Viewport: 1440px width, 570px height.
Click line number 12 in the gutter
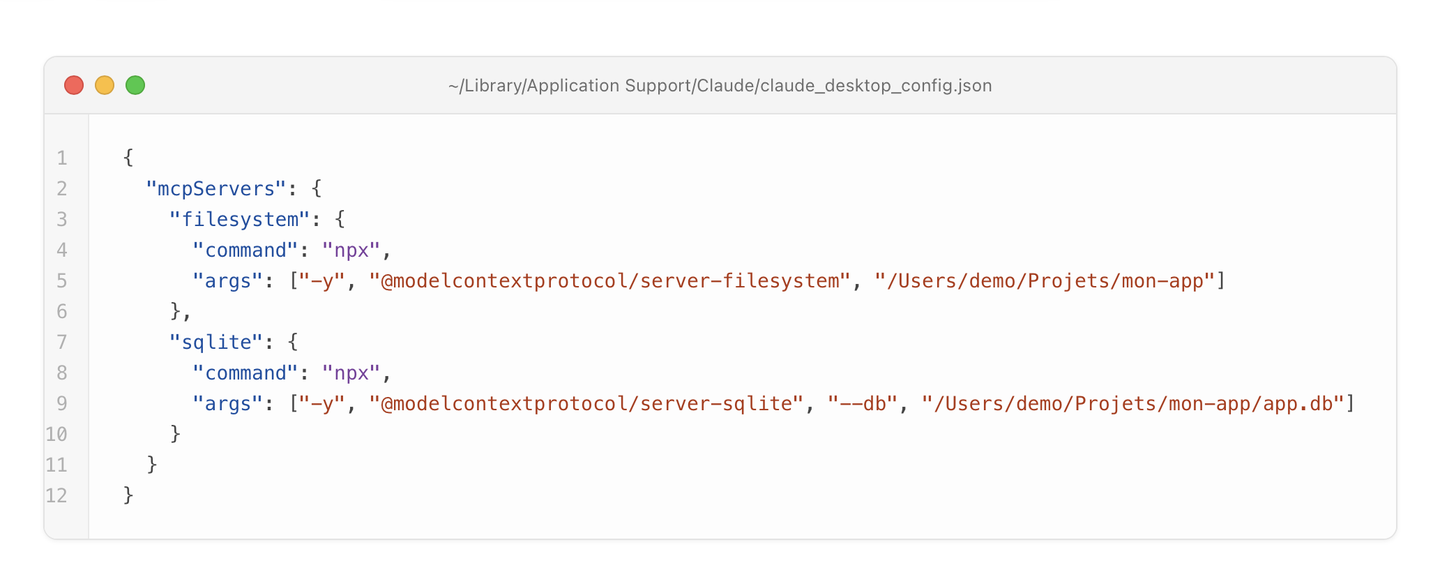pyautogui.click(x=56, y=495)
